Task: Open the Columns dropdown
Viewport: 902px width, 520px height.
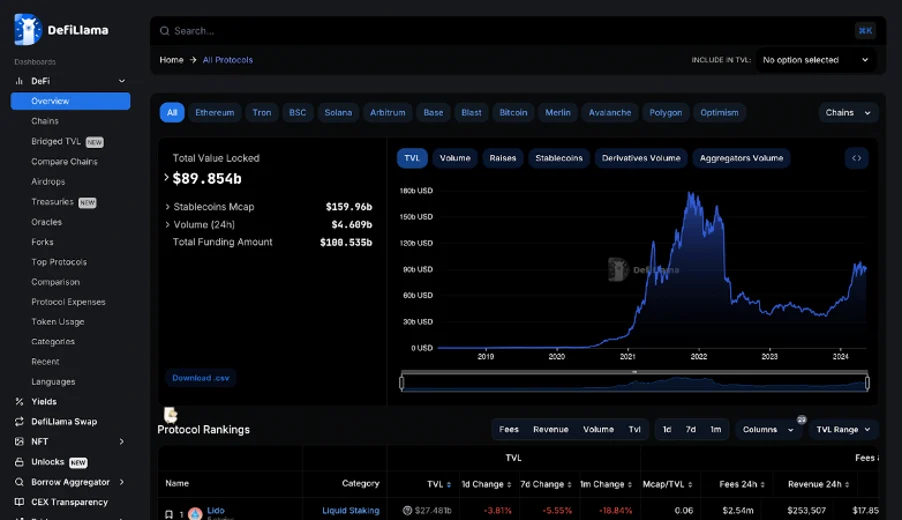Action: coord(768,430)
